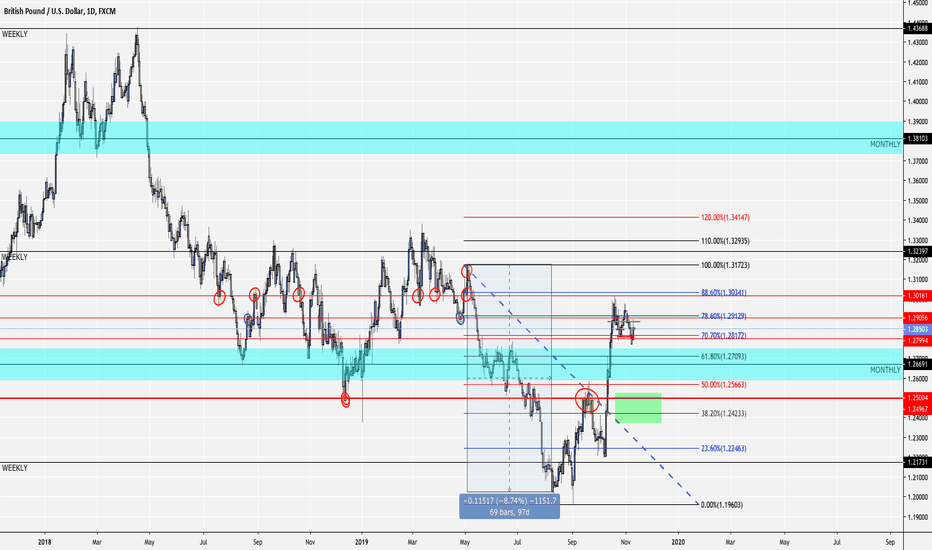This screenshot has height=550, width=932.
Task: Click the 2020 label on time axis
Action: coord(678,541)
